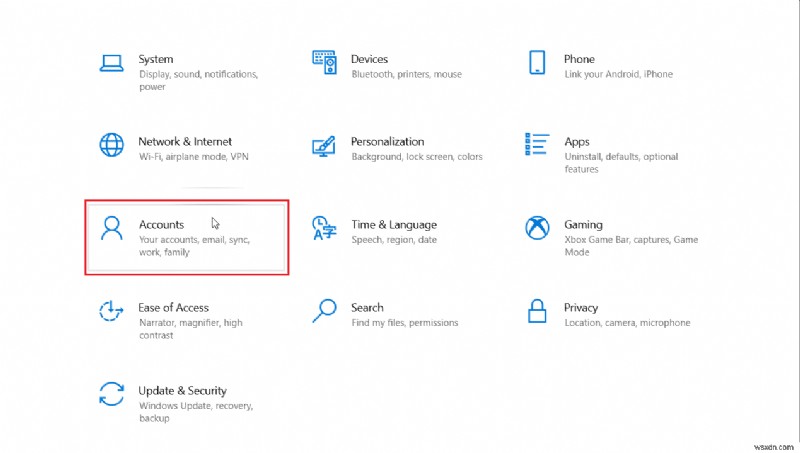Click 'Bluetooth, printers, mouse' description

[x=407, y=74]
